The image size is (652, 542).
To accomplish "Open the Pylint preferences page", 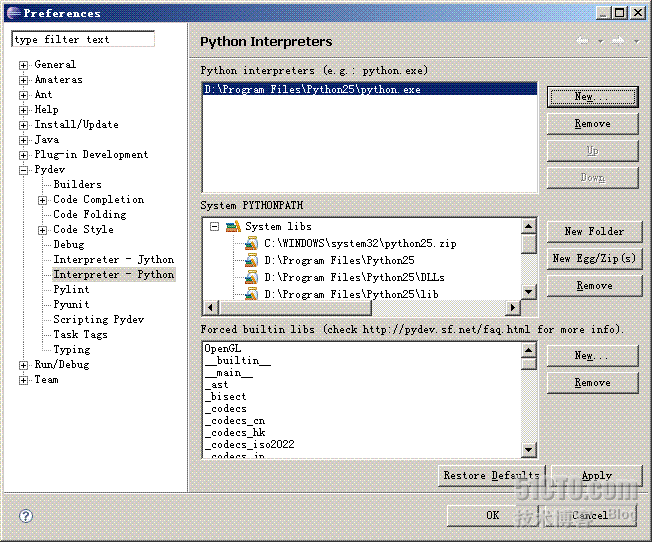I will (x=71, y=290).
